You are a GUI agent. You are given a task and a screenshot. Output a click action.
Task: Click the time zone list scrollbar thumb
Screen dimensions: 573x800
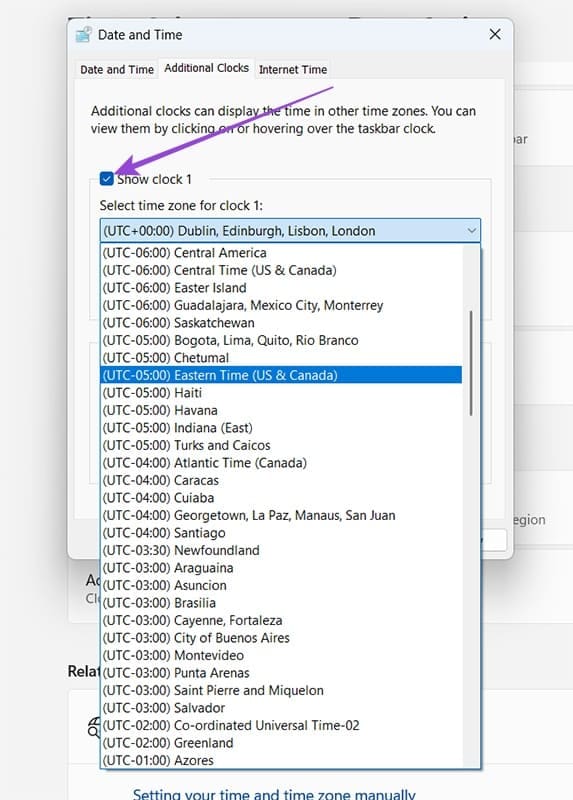click(x=471, y=363)
